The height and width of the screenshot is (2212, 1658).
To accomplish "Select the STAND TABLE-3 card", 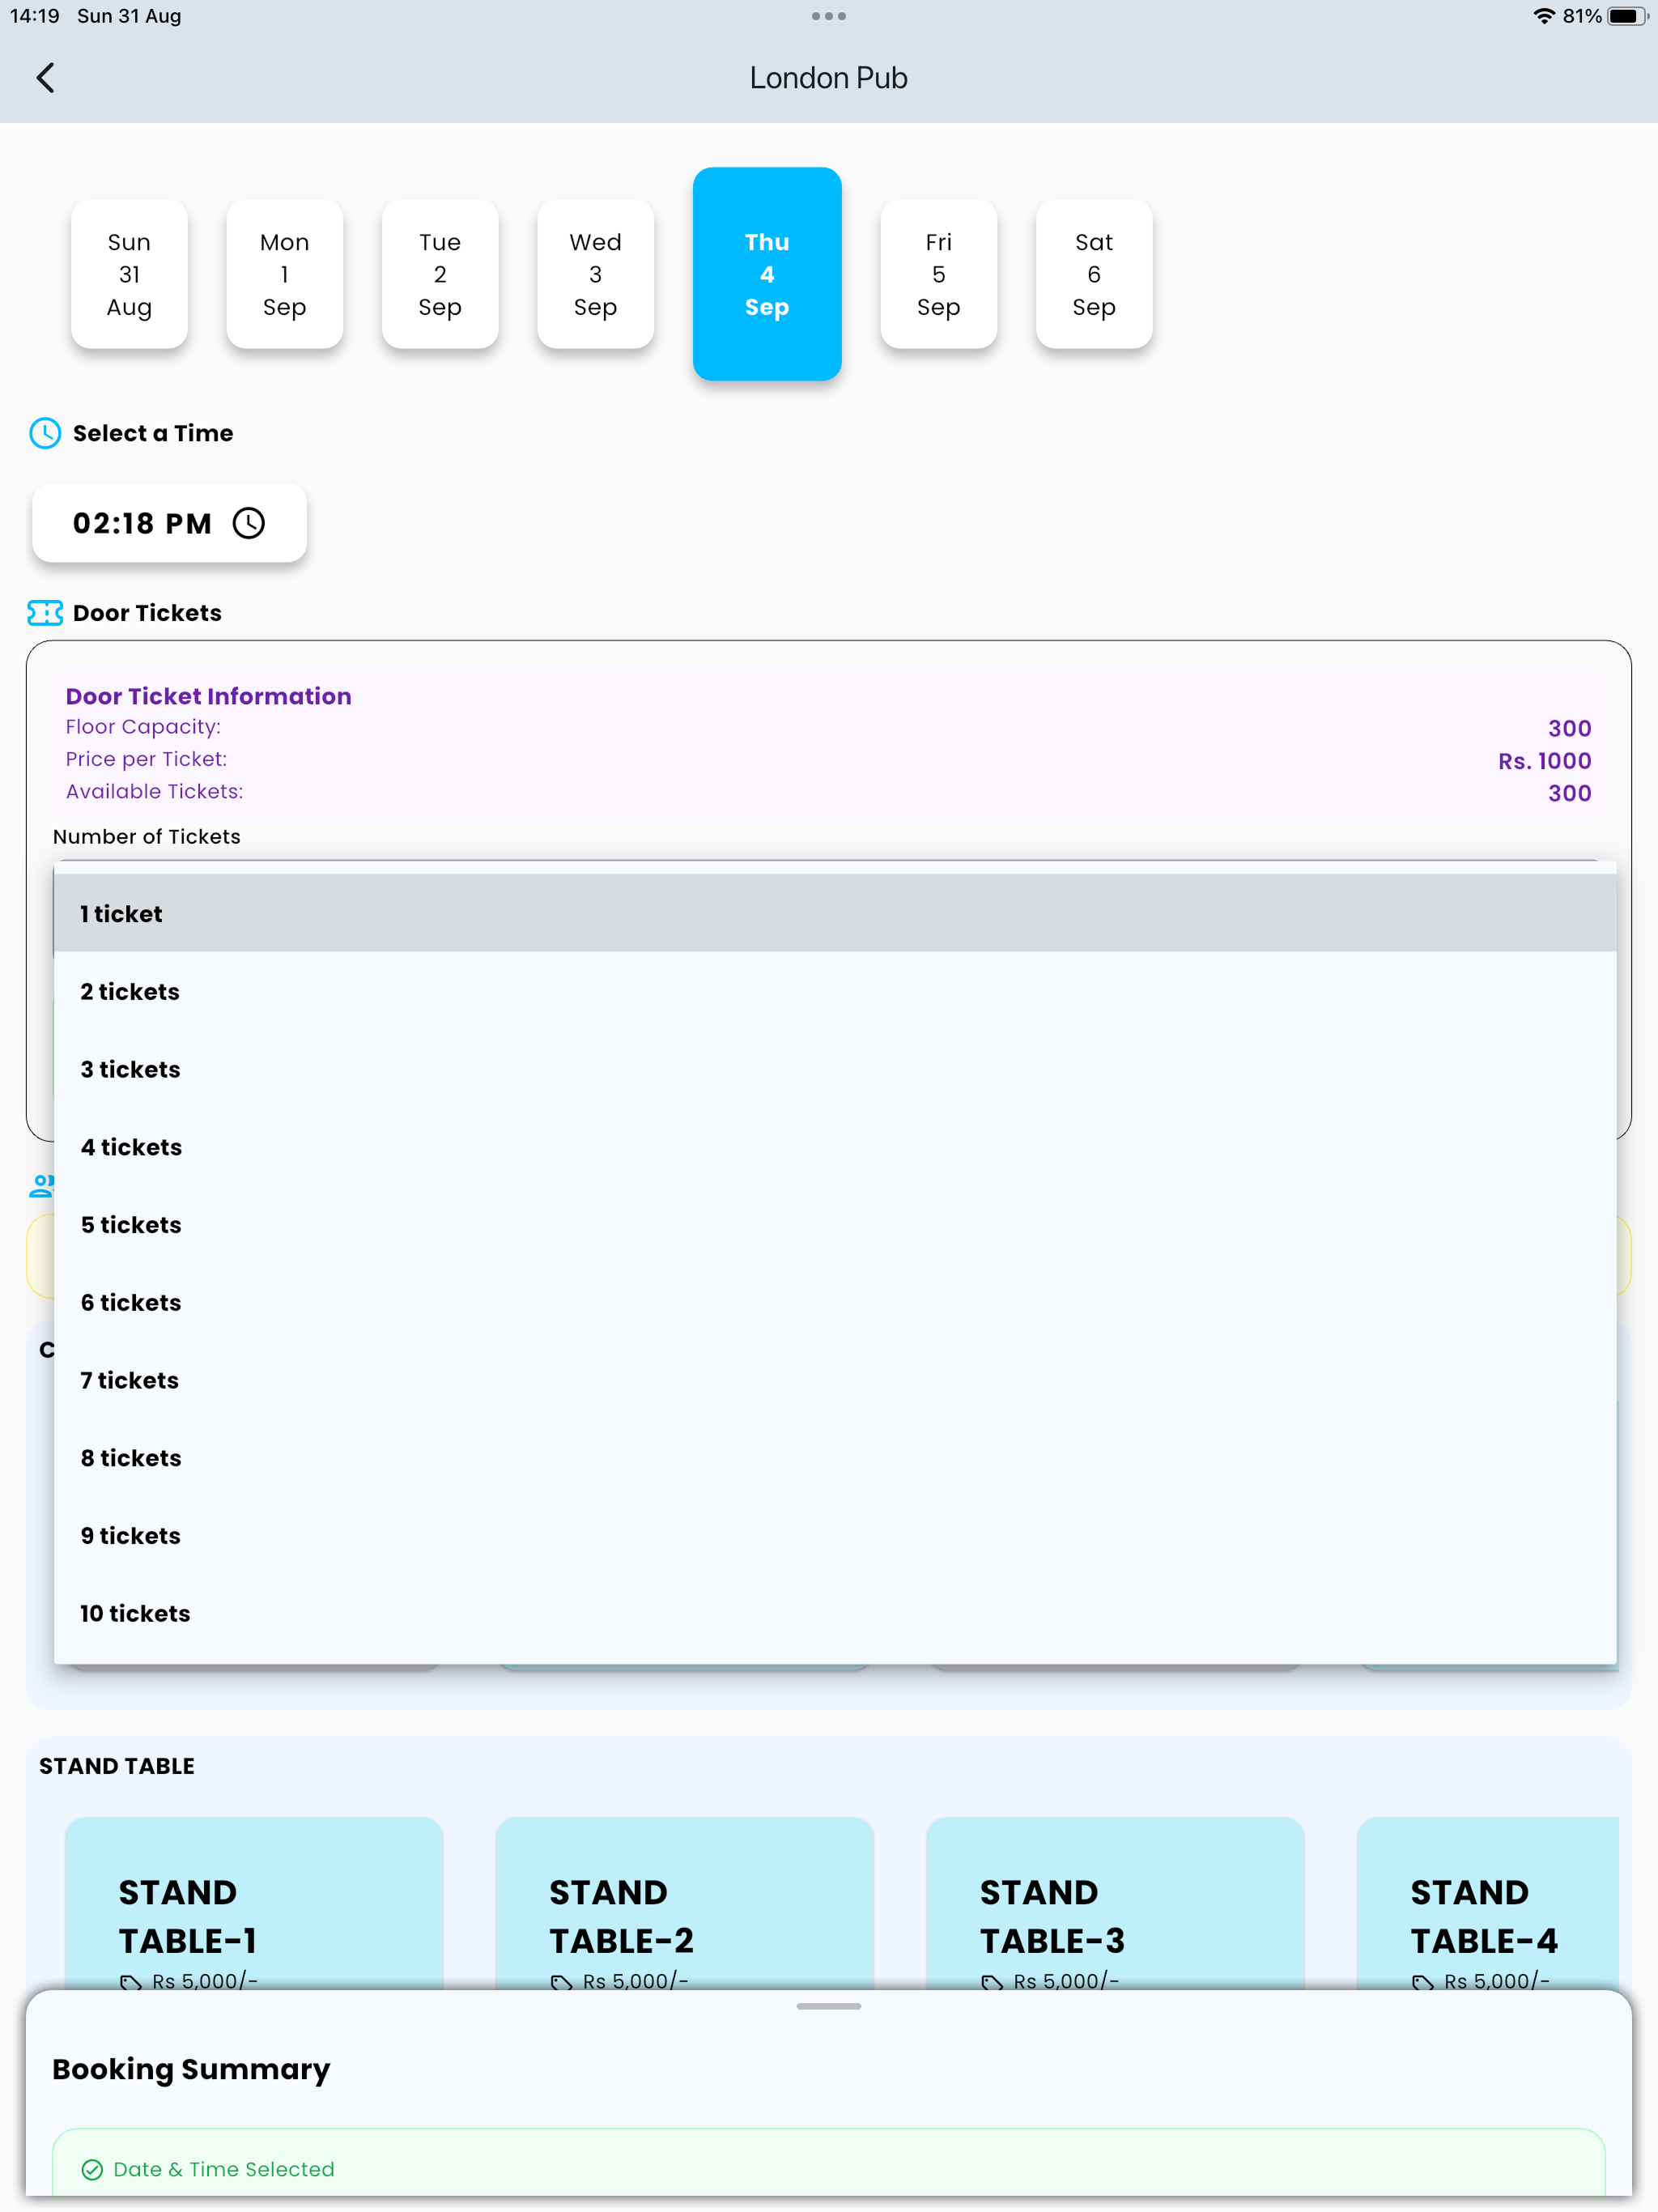I will 1115,1904.
